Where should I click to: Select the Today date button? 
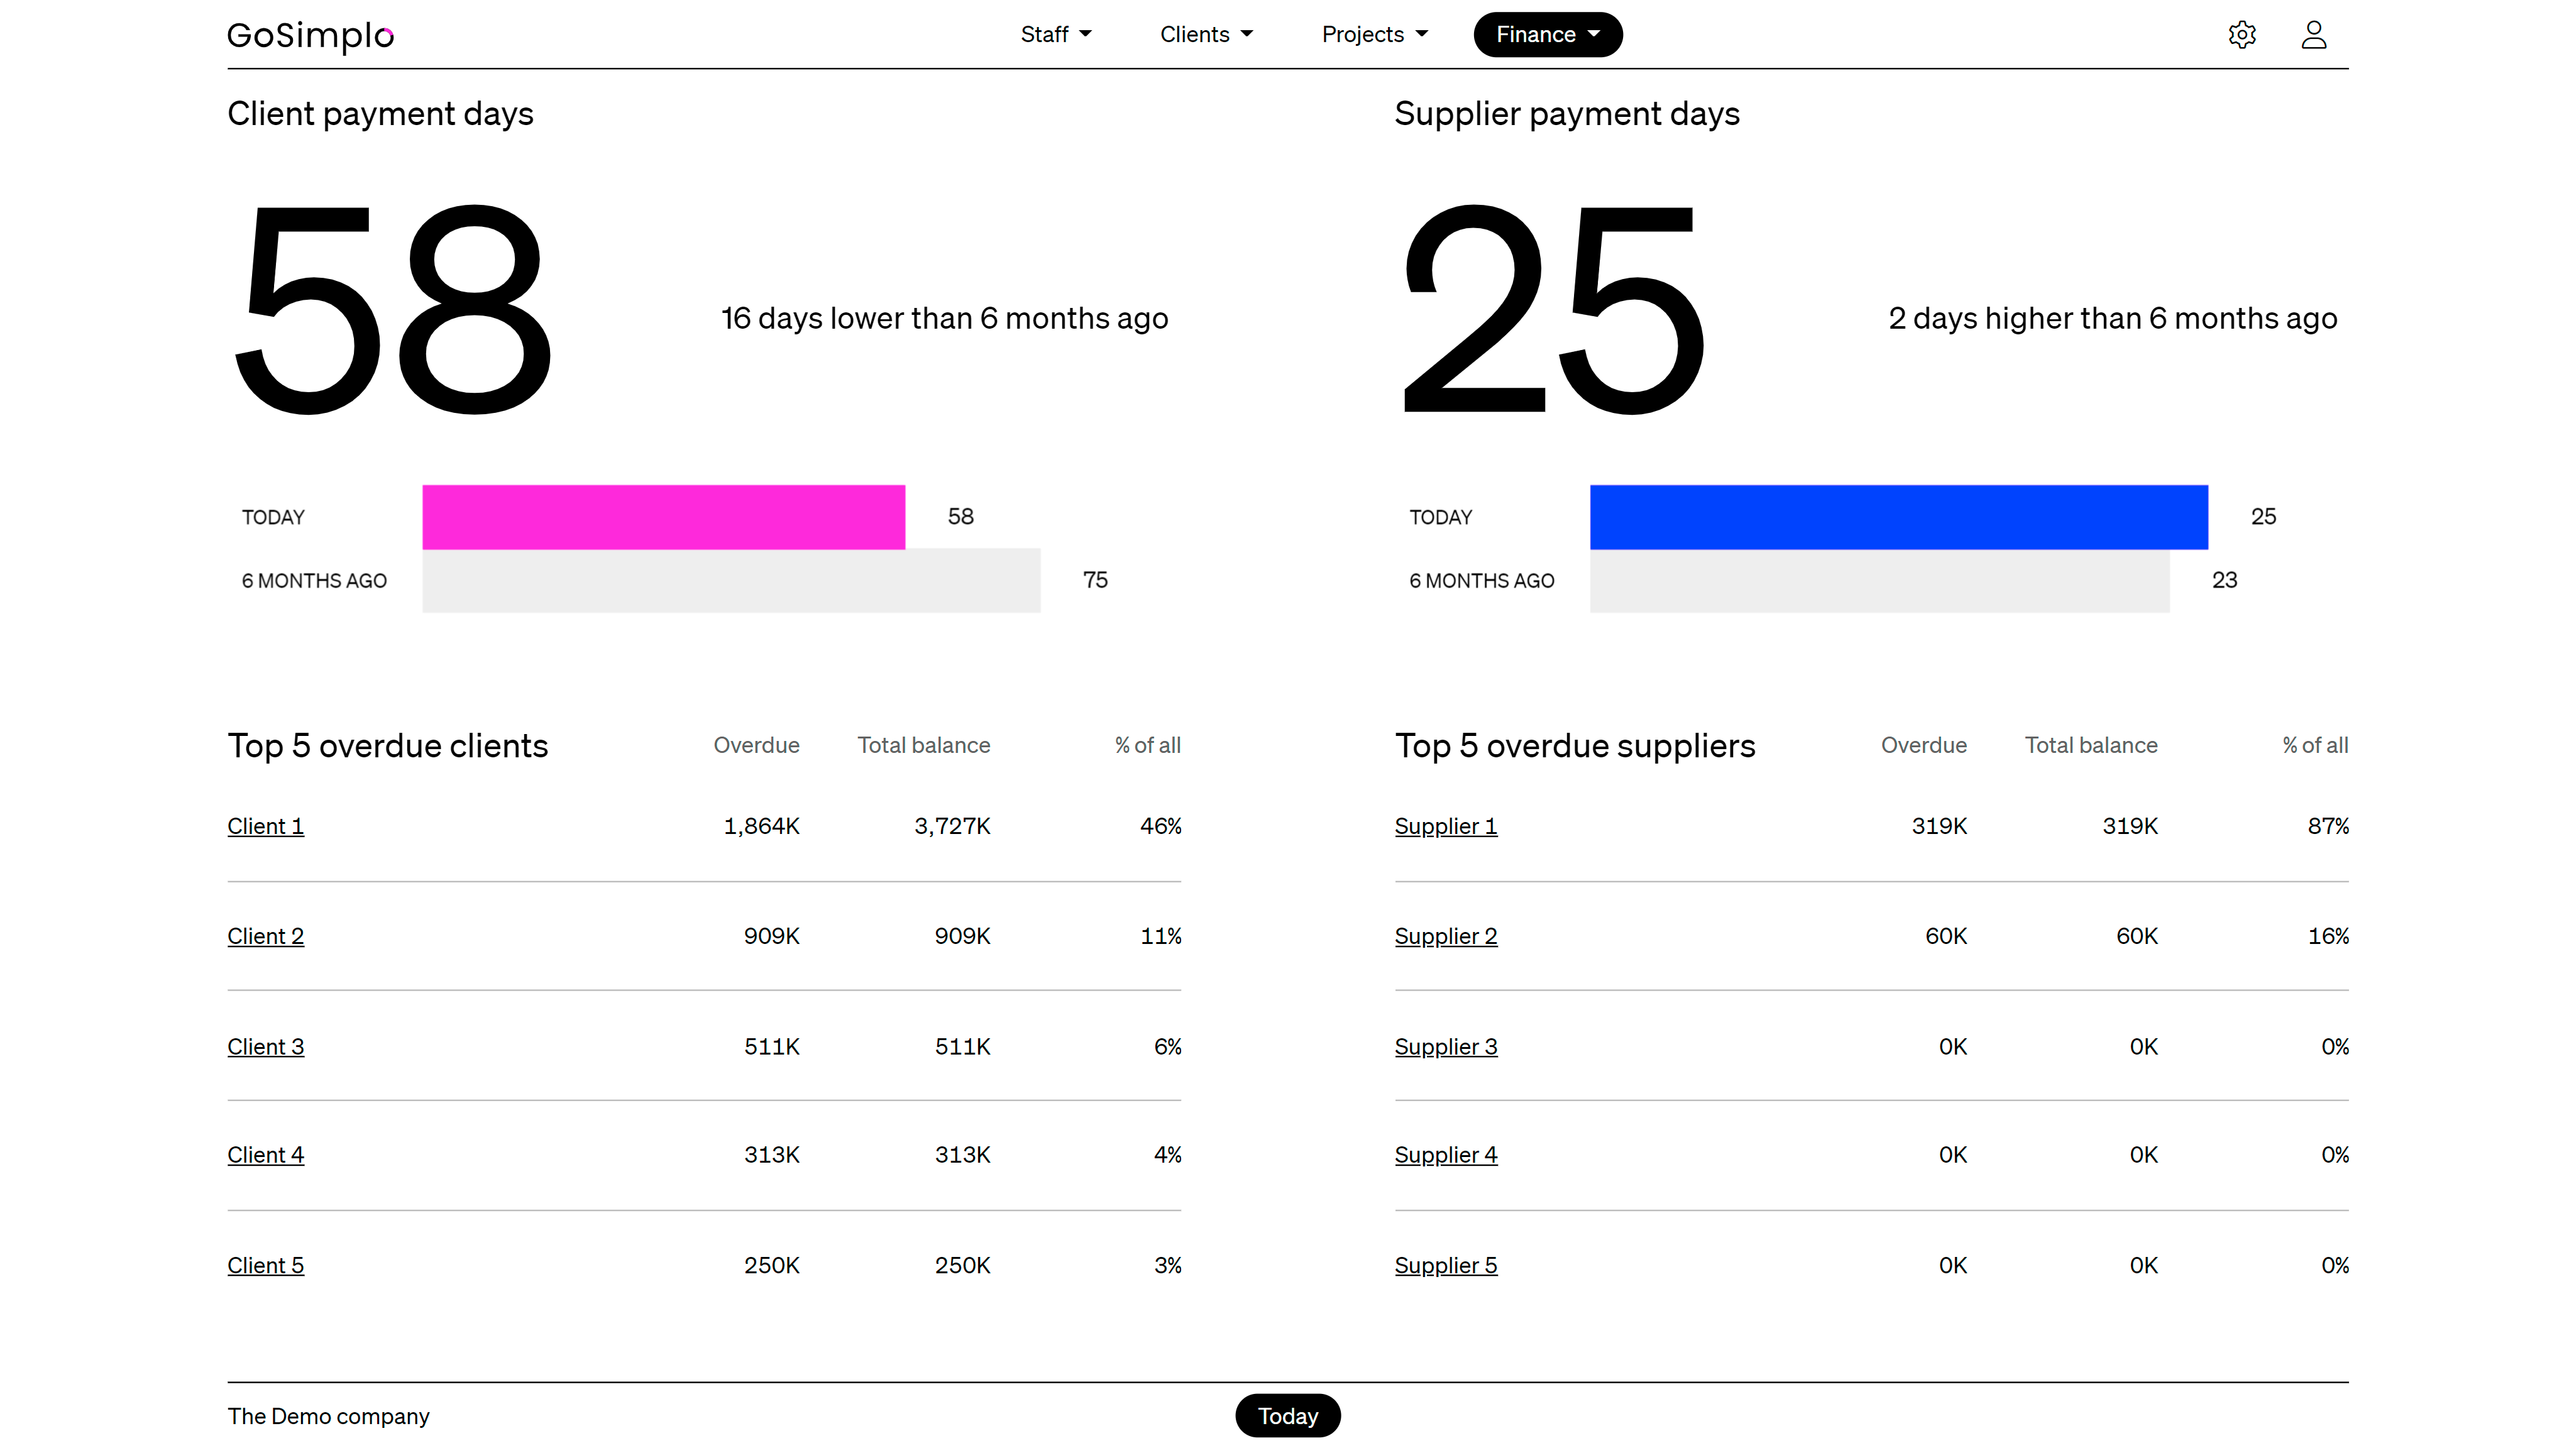[x=1288, y=1416]
